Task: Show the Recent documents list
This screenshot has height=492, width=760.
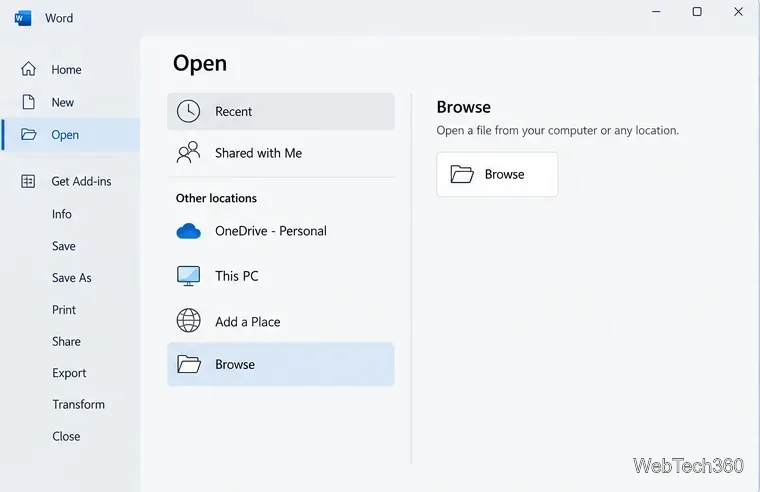Action: click(281, 111)
